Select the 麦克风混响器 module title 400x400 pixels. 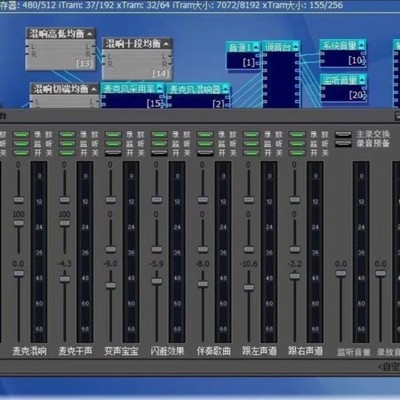click(x=195, y=89)
